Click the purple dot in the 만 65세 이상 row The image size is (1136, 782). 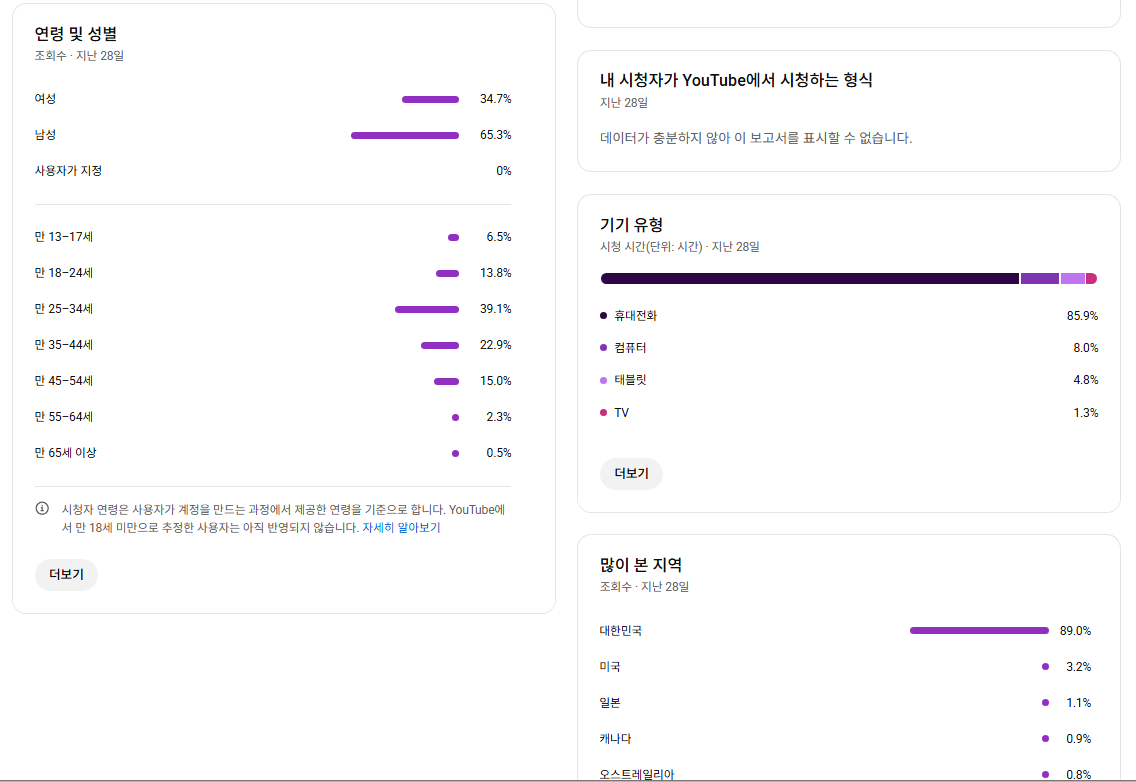click(455, 453)
